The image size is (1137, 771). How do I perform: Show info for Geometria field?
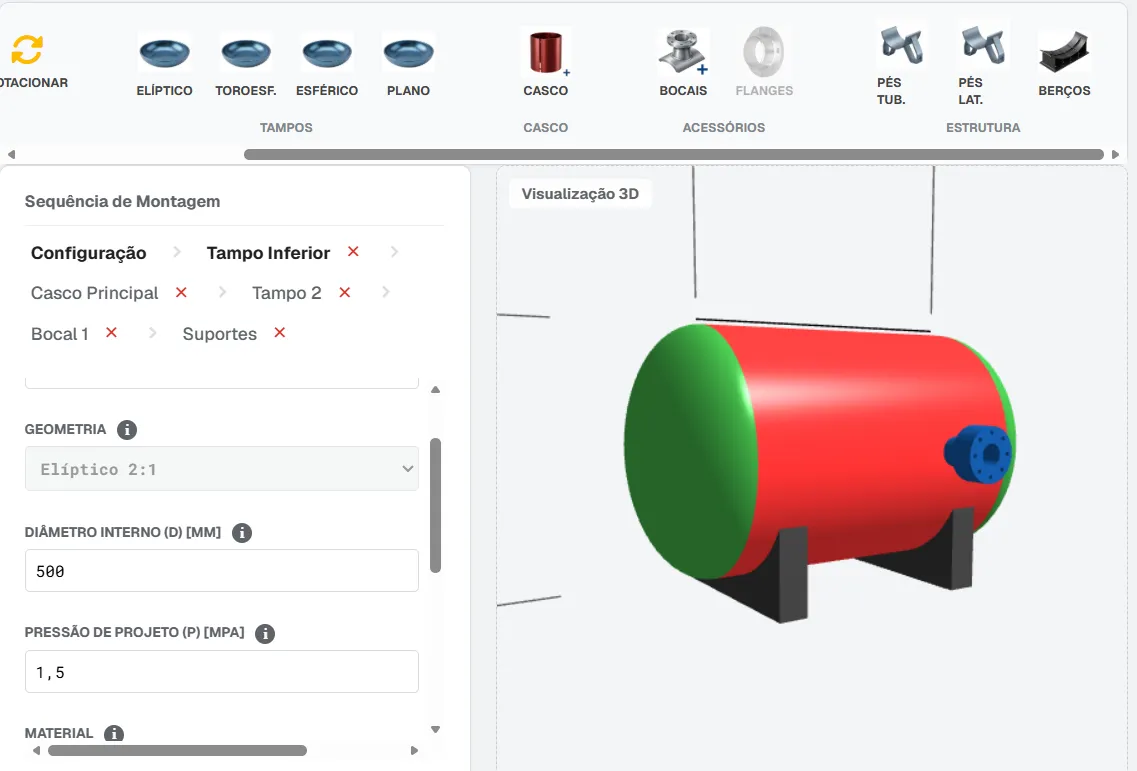click(x=127, y=429)
